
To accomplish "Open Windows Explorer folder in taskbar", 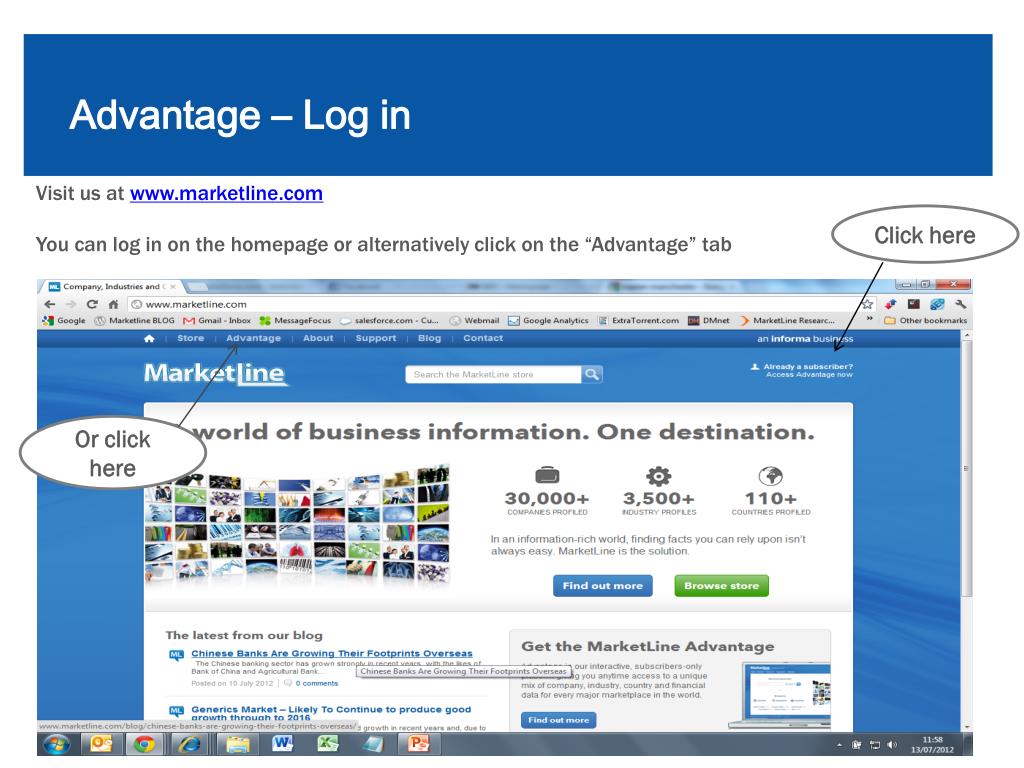I will tap(238, 744).
